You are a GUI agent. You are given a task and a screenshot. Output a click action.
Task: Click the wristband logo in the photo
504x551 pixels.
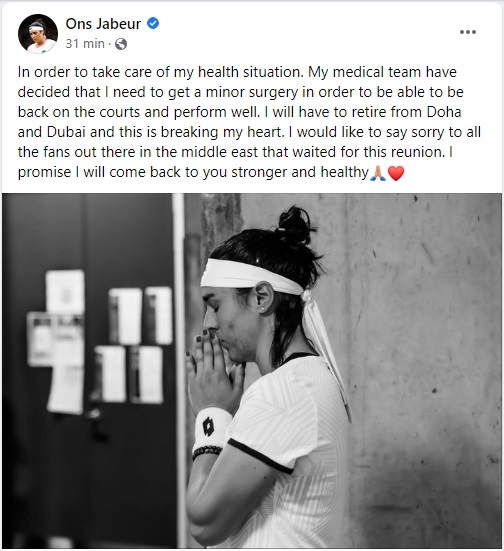click(208, 427)
